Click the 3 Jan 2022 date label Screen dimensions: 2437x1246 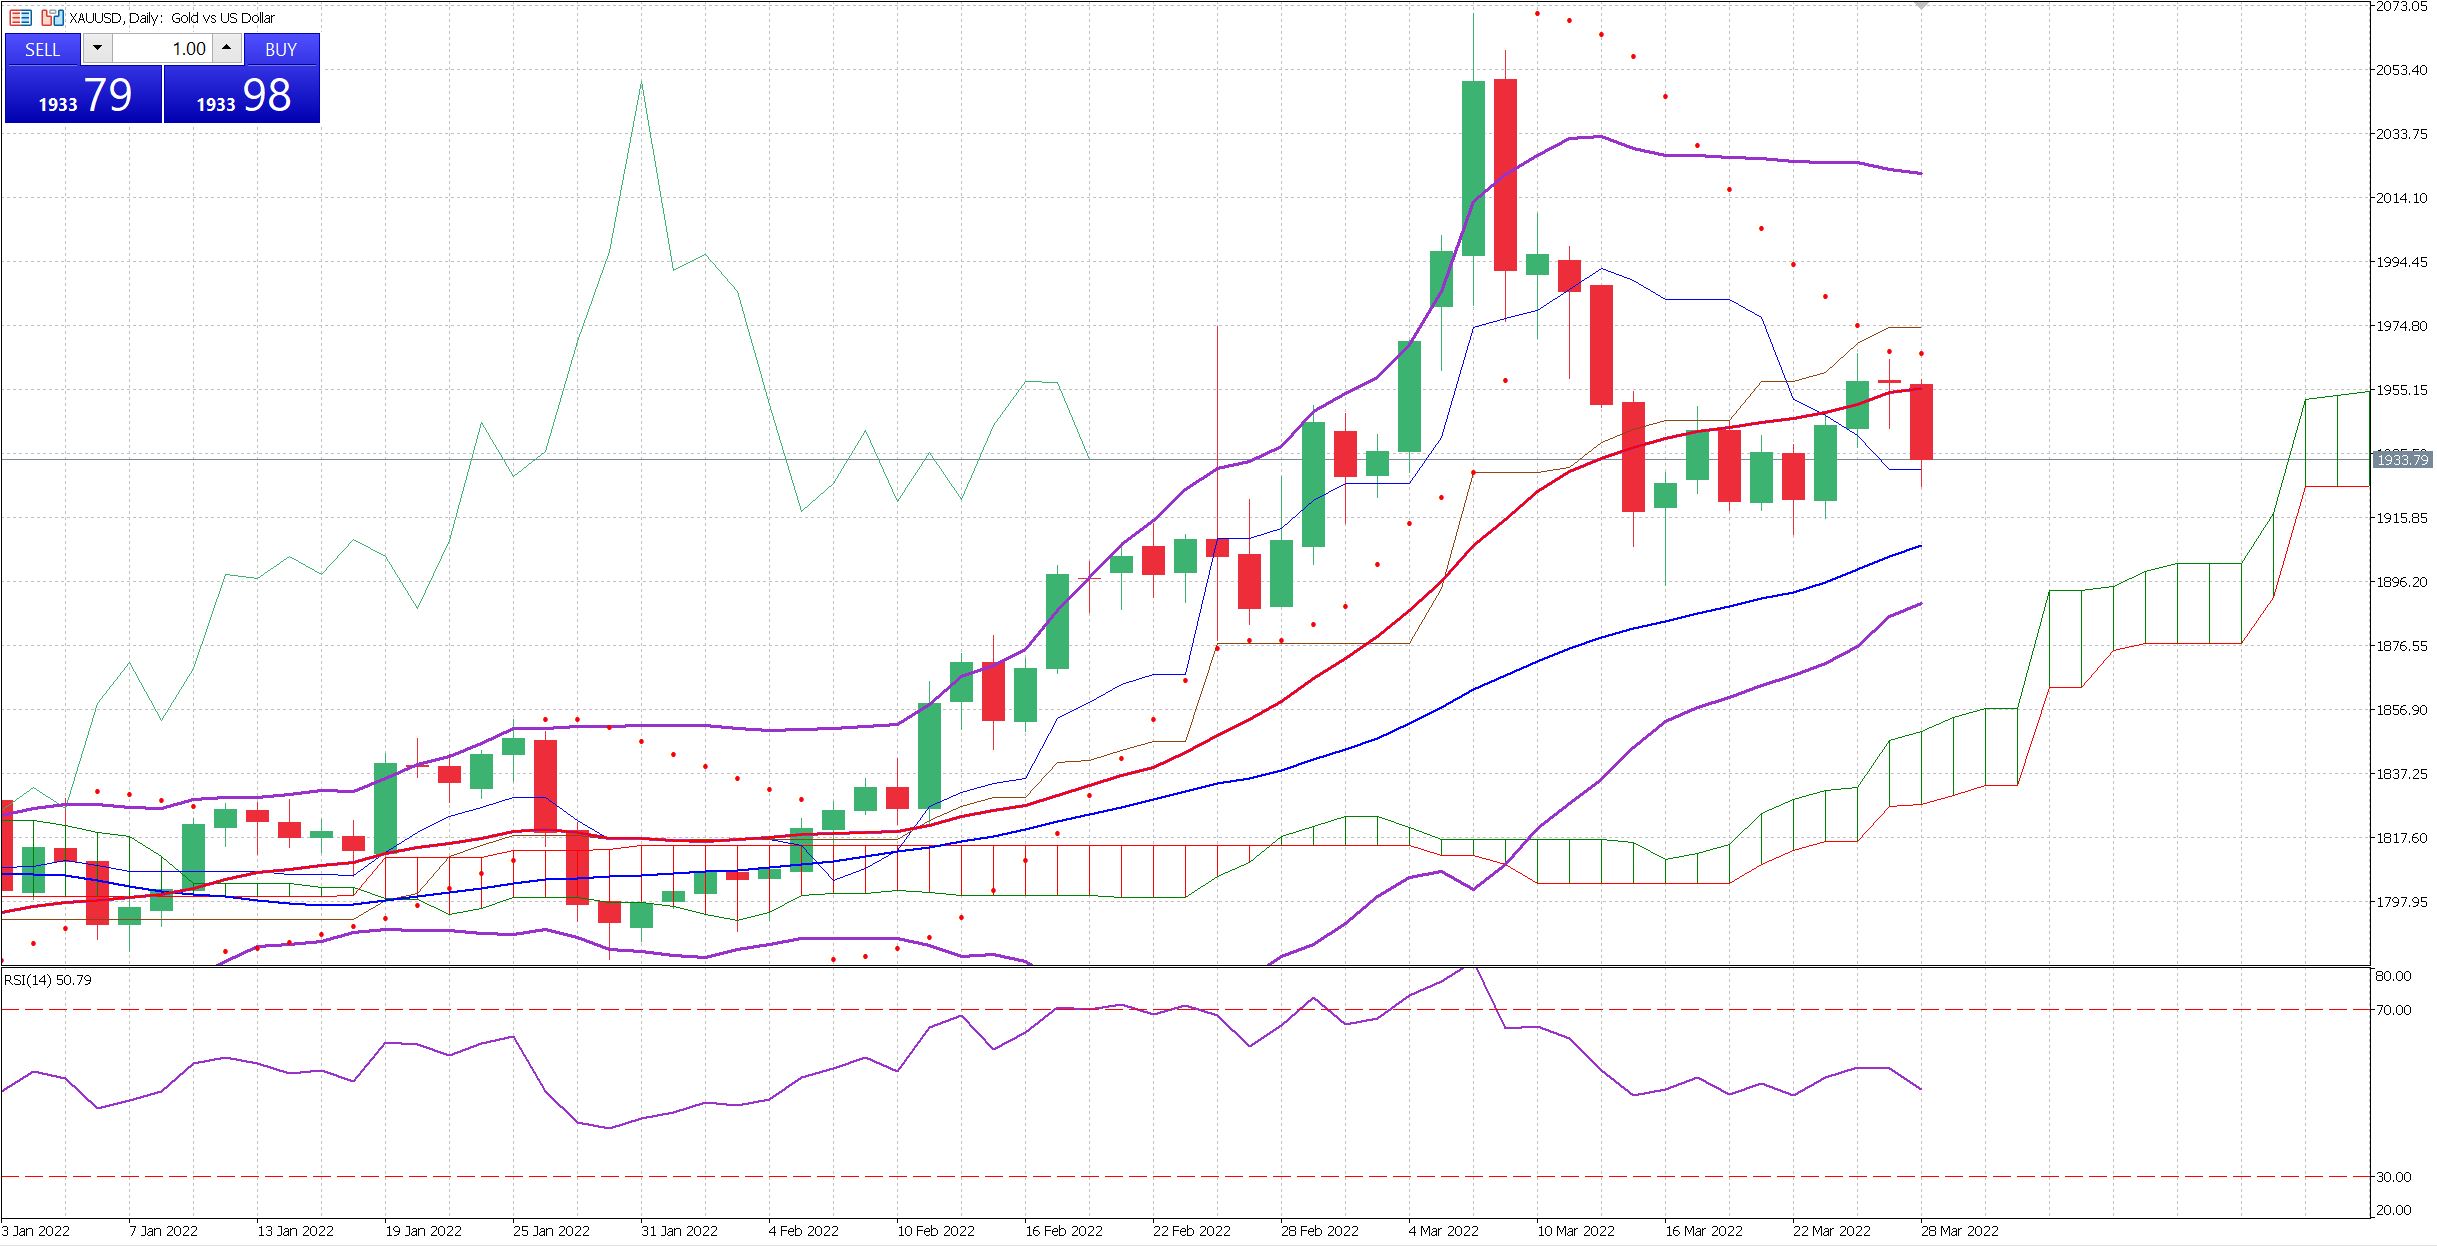coord(36,1231)
